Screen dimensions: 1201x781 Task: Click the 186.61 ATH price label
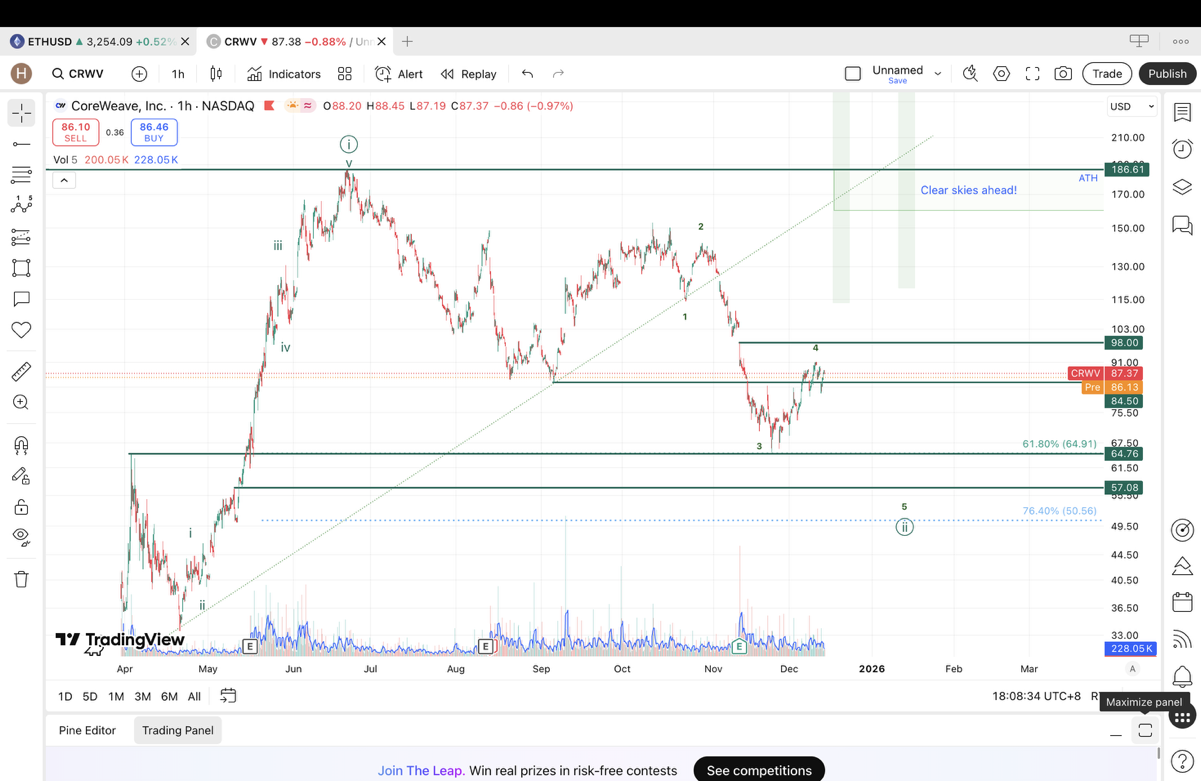[x=1130, y=170]
